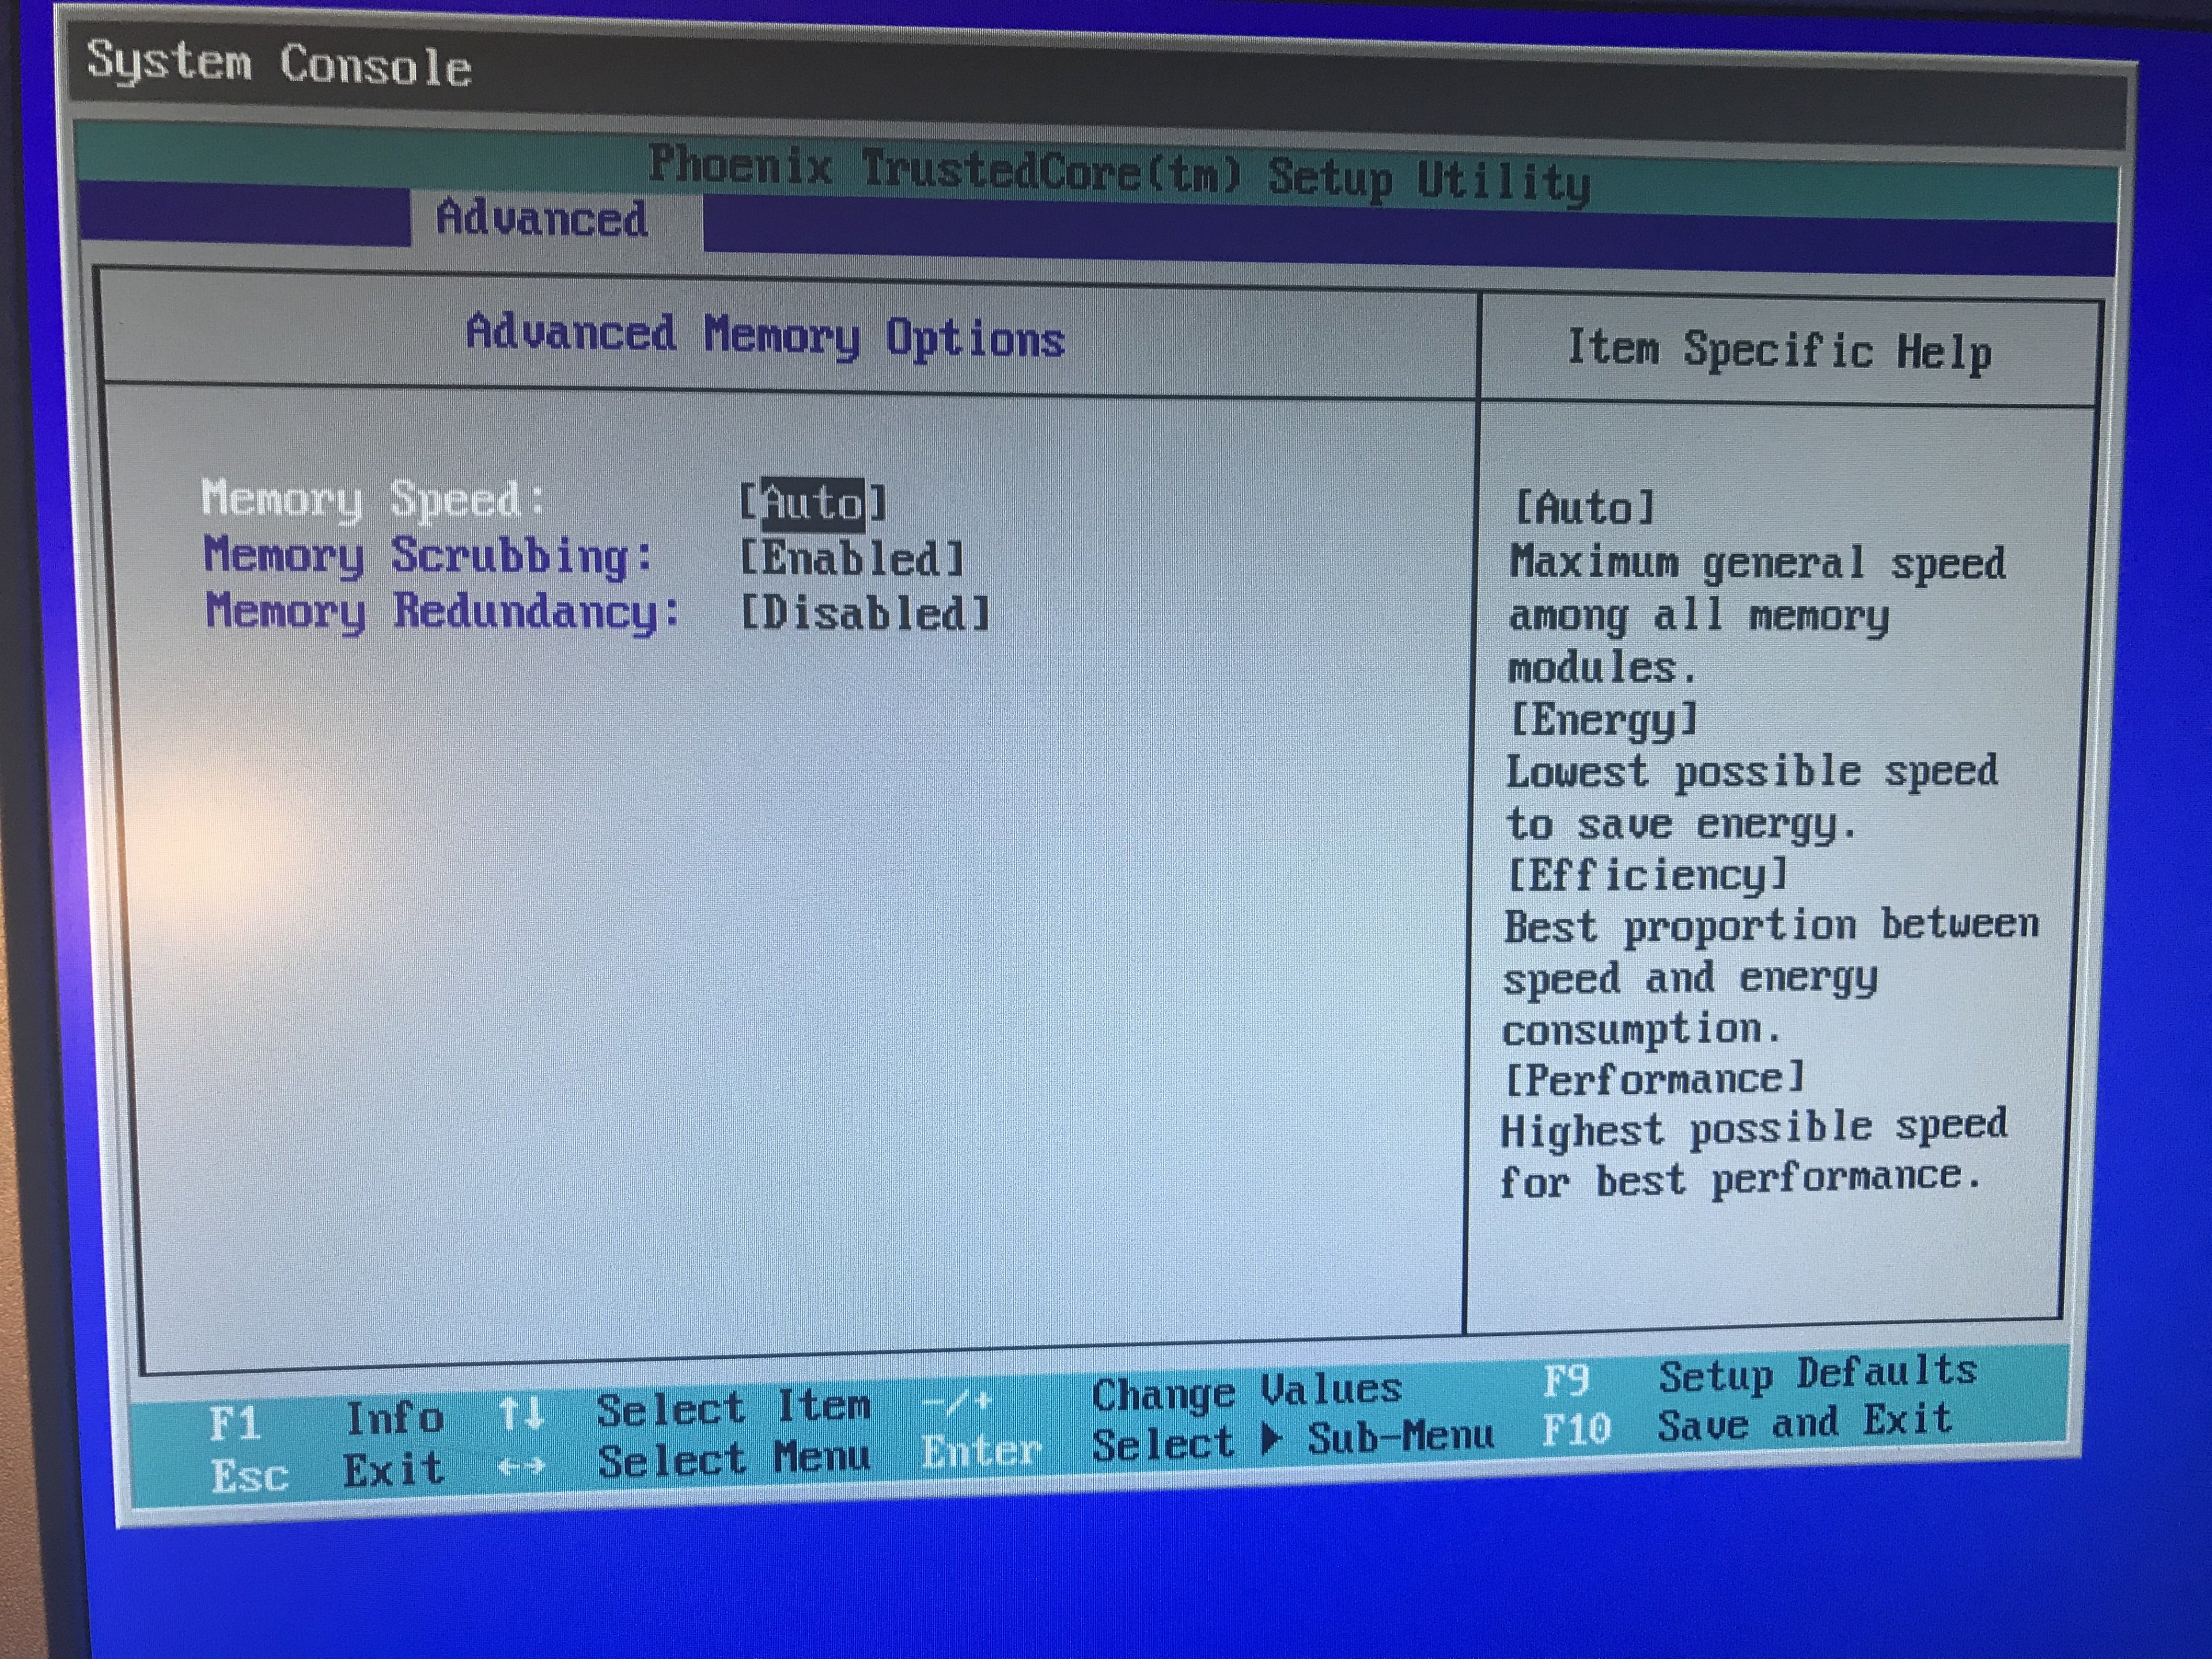Click the F9 key label

(x=1565, y=1381)
